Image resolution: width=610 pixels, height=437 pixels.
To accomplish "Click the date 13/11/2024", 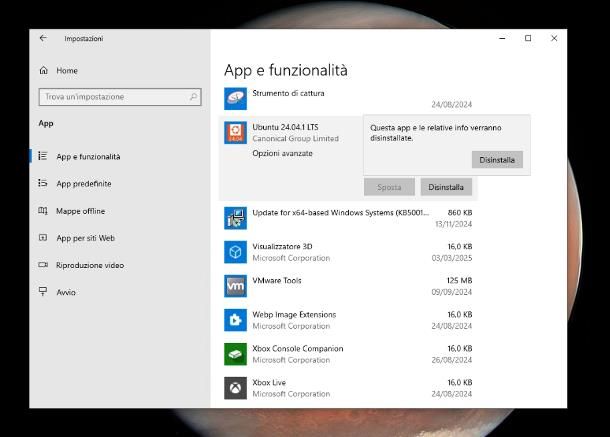I will coord(453,224).
